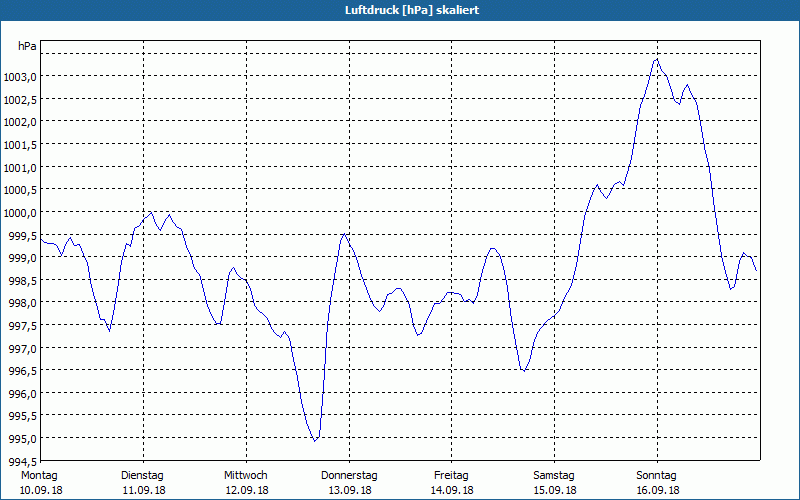Click the '11.09.18' date label
This screenshot has width=800, height=500.
click(x=144, y=490)
